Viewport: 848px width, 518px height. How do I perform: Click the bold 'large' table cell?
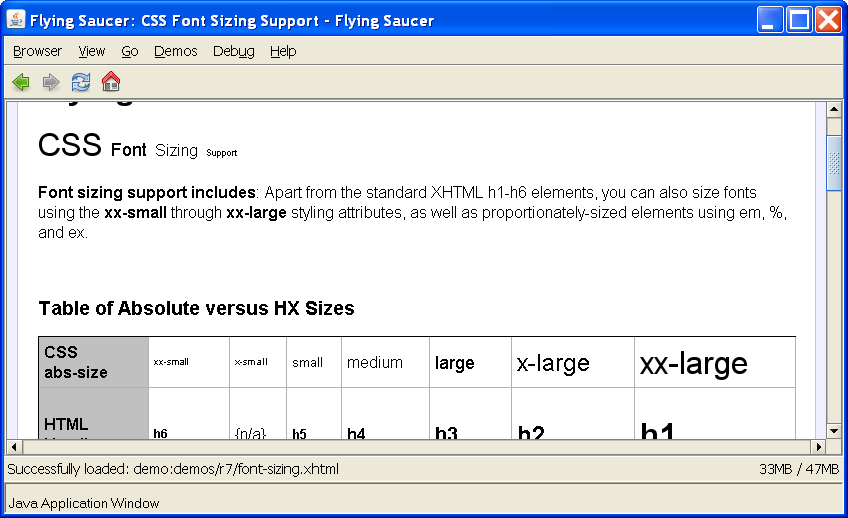pos(471,362)
